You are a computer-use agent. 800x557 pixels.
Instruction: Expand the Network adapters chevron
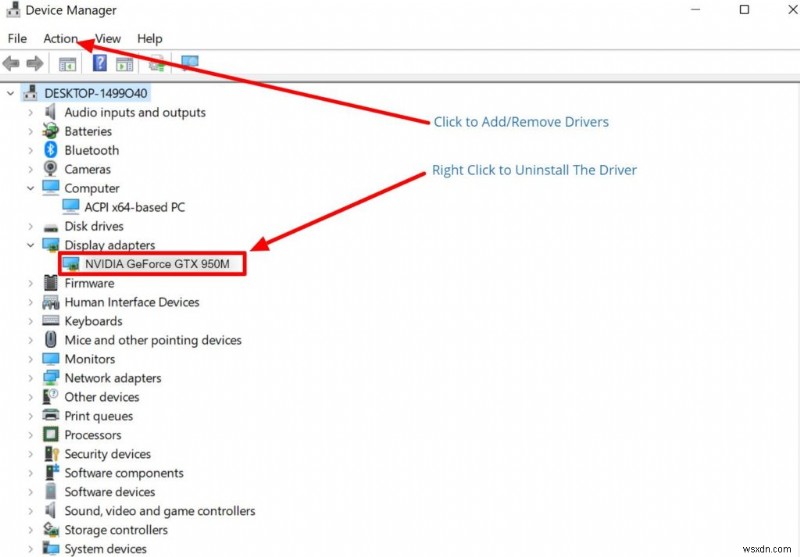coord(31,378)
